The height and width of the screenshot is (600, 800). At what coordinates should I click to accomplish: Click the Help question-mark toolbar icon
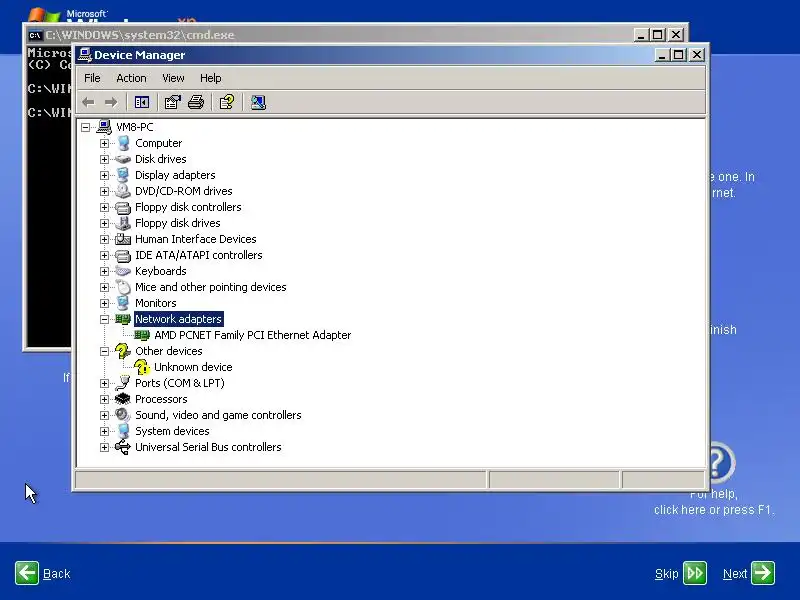pyautogui.click(x=227, y=103)
